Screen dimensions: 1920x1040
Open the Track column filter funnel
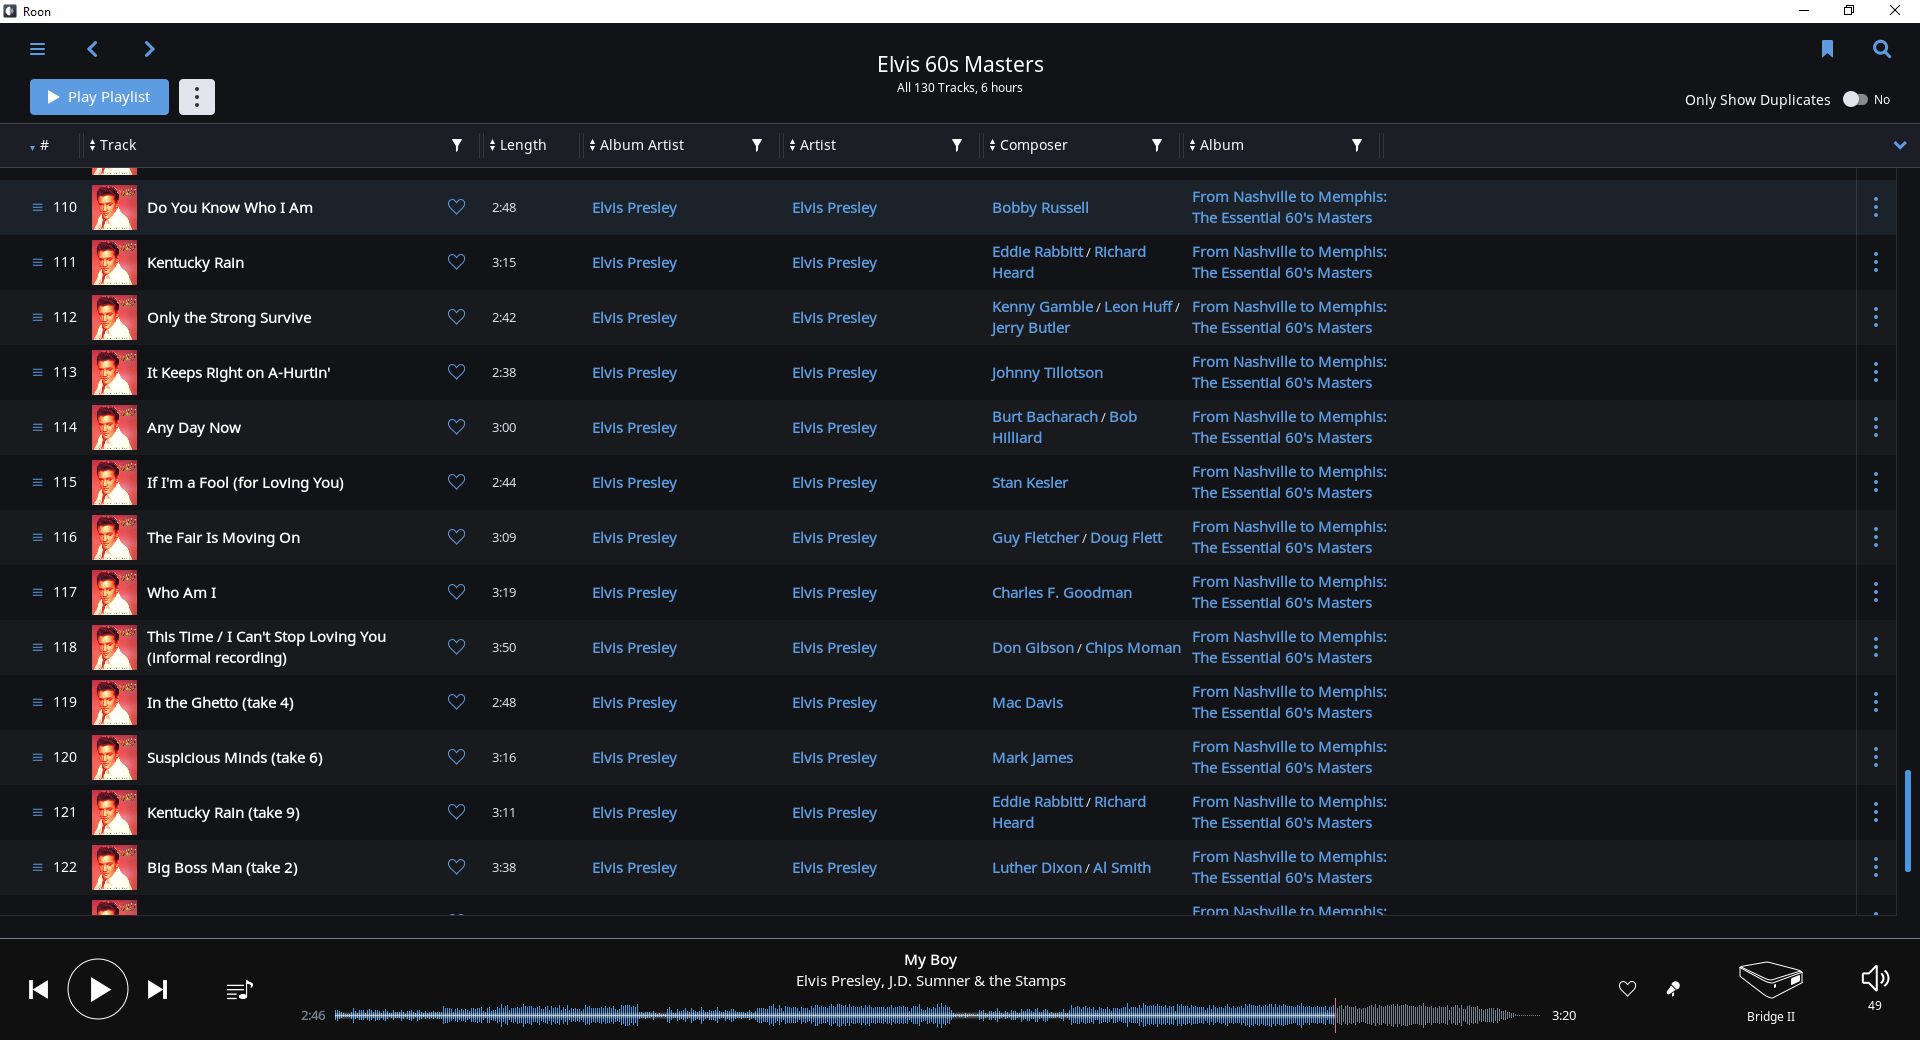pyautogui.click(x=457, y=145)
